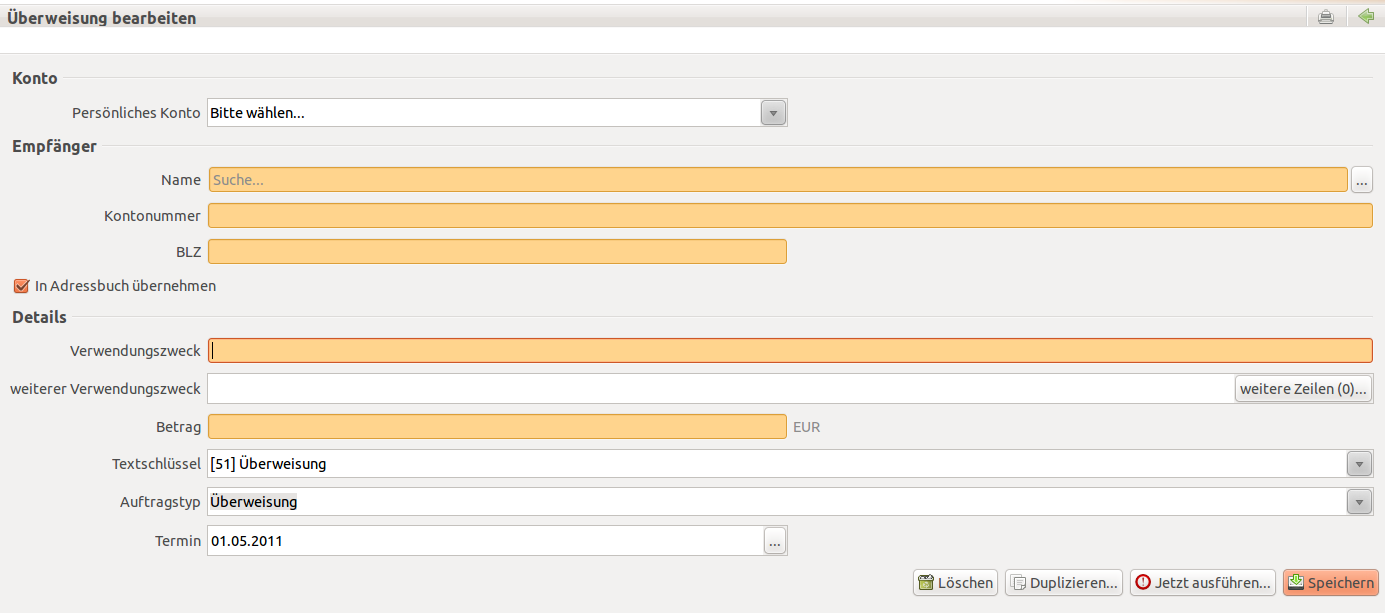
Task: Click Löschen button with trash icon
Action: coord(956,583)
